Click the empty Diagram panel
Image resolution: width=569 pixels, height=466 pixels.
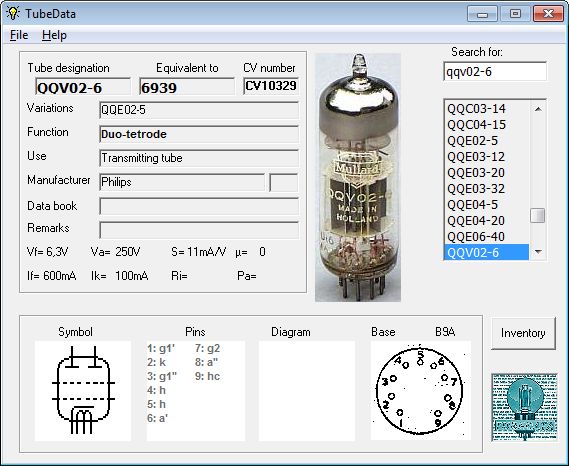307,391
